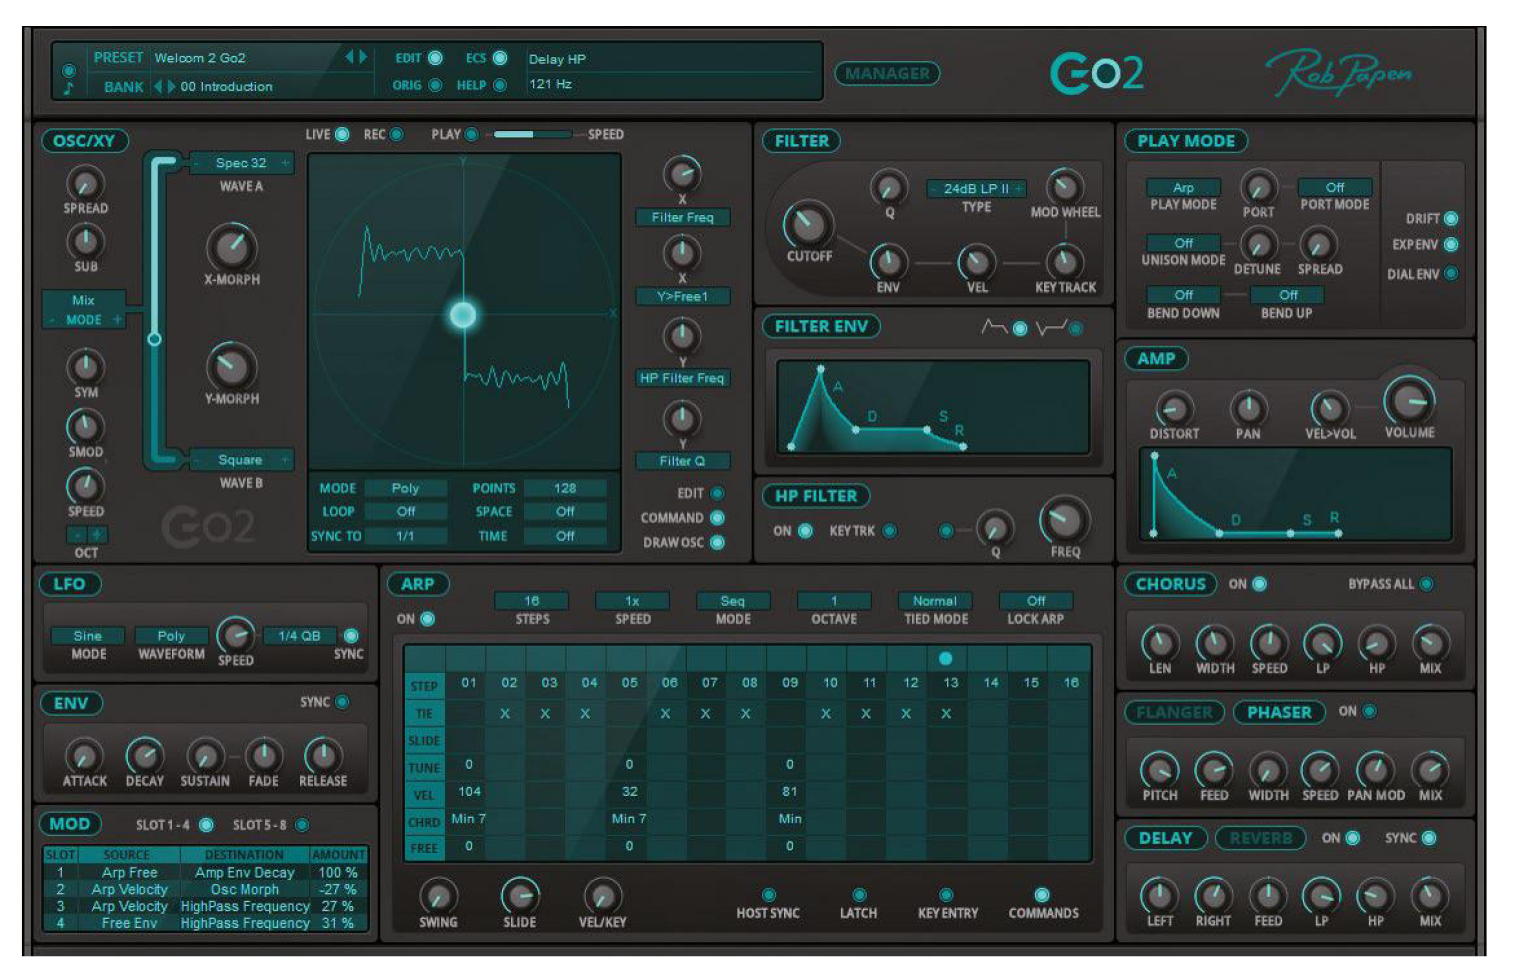Image resolution: width=1516 pixels, height=979 pixels.
Task: Click the HP Filter Freq knob
Action: tap(1064, 519)
